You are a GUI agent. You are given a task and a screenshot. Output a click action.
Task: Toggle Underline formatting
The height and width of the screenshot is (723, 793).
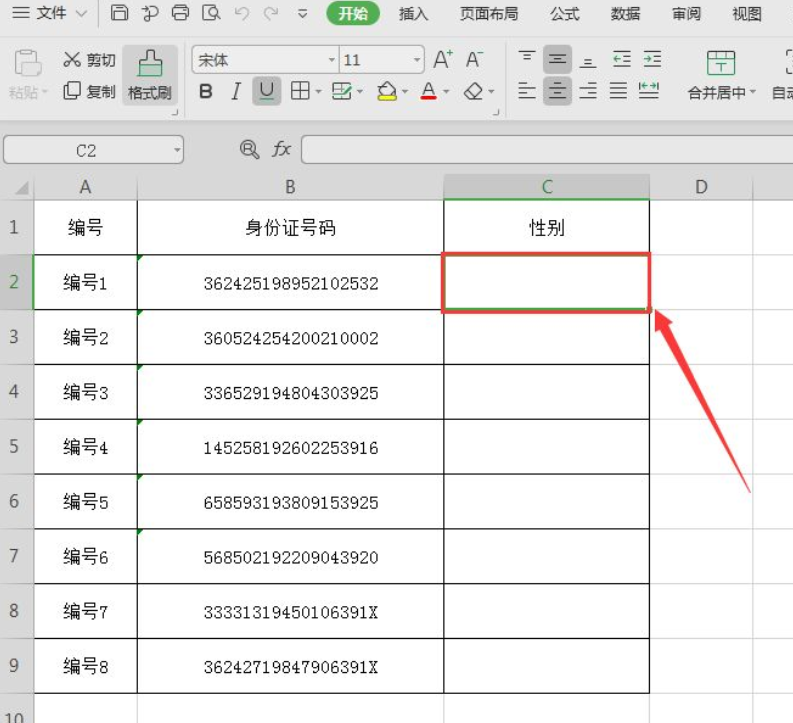point(267,91)
